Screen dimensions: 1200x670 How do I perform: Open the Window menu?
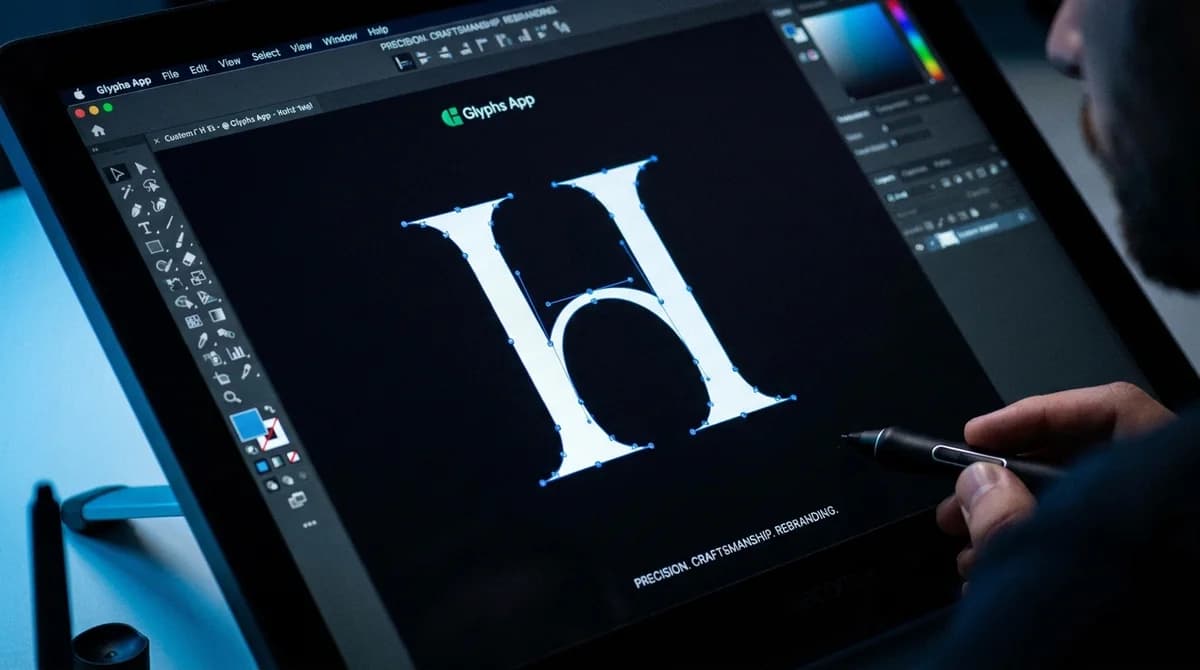pyautogui.click(x=339, y=39)
